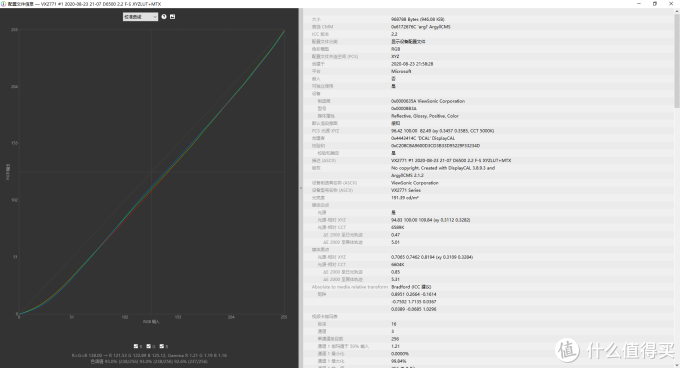
Task: Minimize the profile information window
Action: (639, 4)
